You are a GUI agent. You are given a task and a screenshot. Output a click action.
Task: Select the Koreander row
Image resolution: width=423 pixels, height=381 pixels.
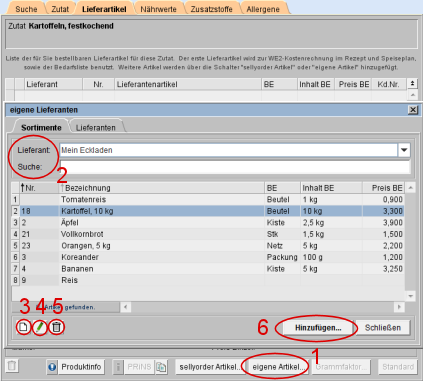point(208,257)
